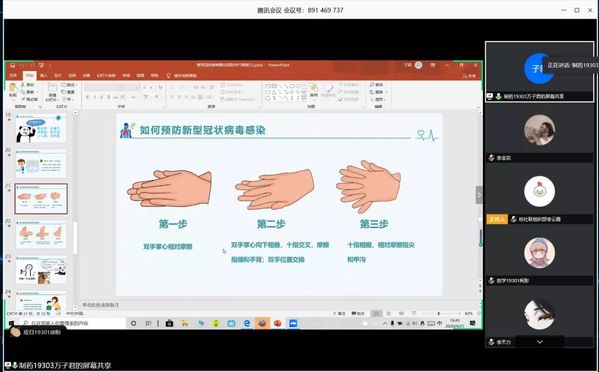Image resolution: width=599 pixels, height=372 pixels.
Task: Collapse the participant sidebar with arrow handle
Action: 479,195
